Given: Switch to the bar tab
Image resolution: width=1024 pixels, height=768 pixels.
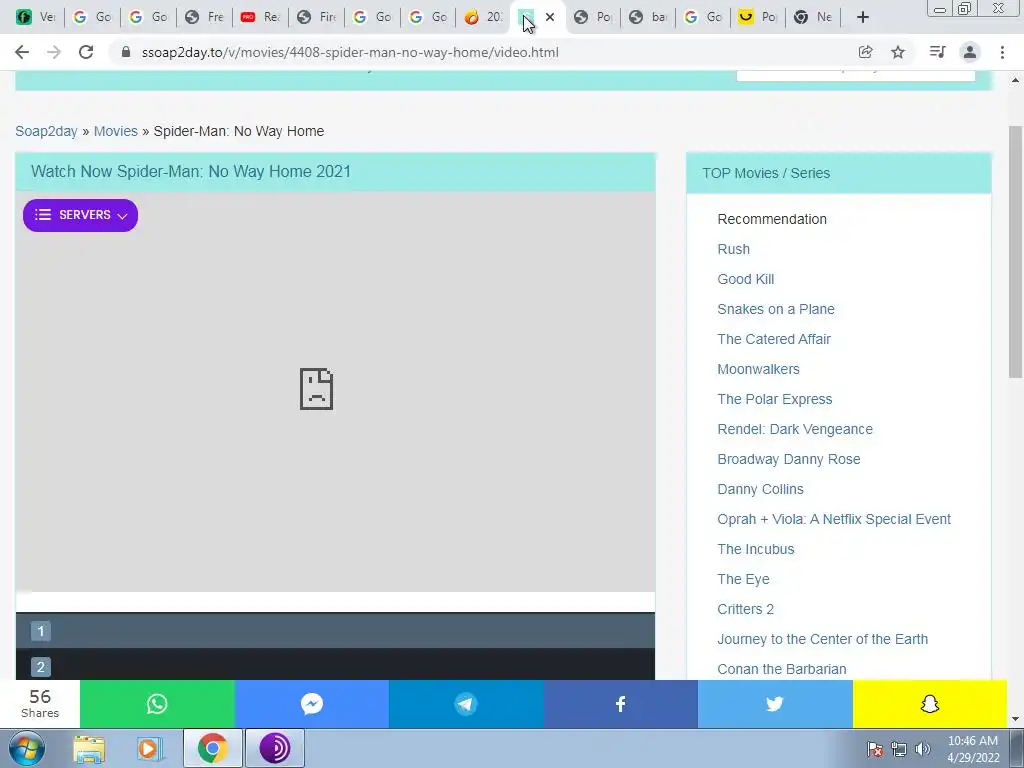Looking at the screenshot, I should pos(648,17).
